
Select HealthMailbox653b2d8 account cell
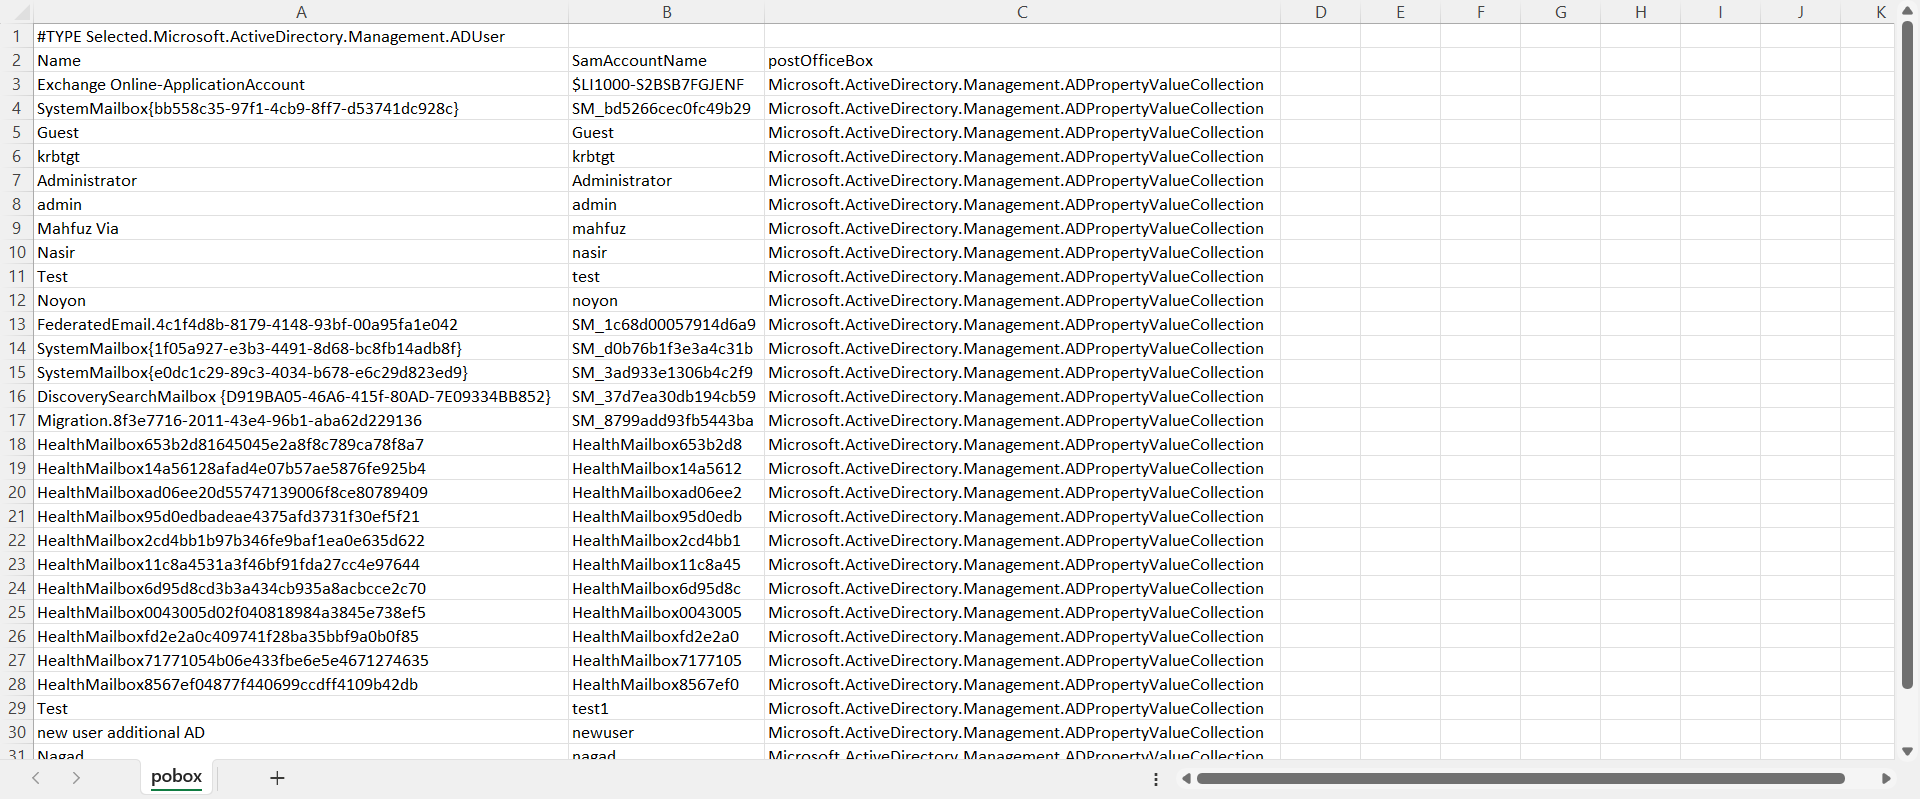(666, 444)
